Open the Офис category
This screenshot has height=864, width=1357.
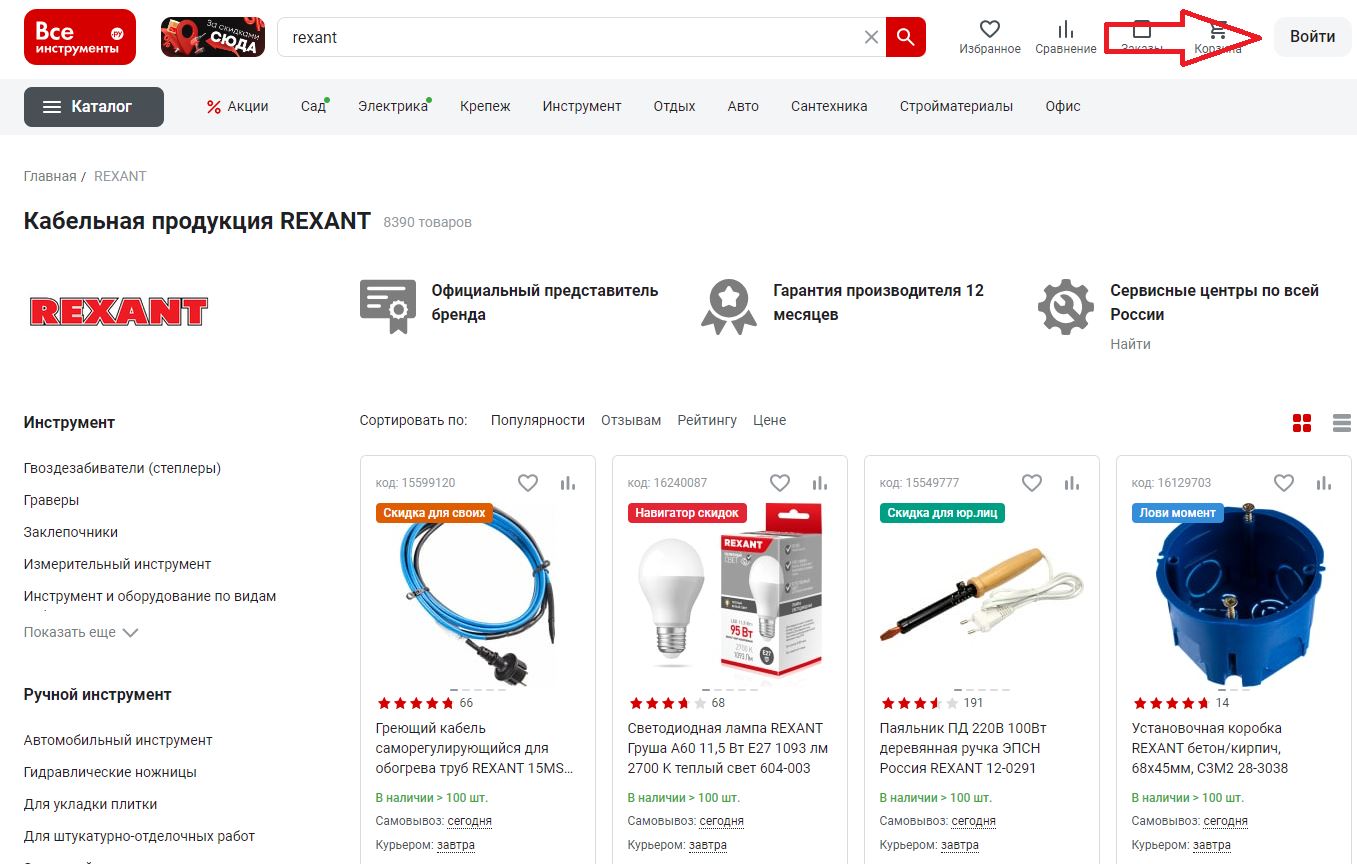pos(1063,106)
